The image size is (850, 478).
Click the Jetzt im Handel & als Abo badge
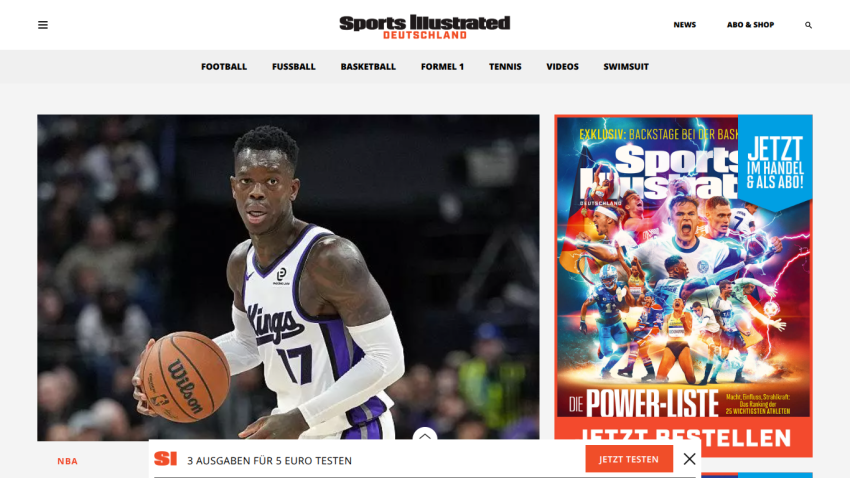point(775,163)
